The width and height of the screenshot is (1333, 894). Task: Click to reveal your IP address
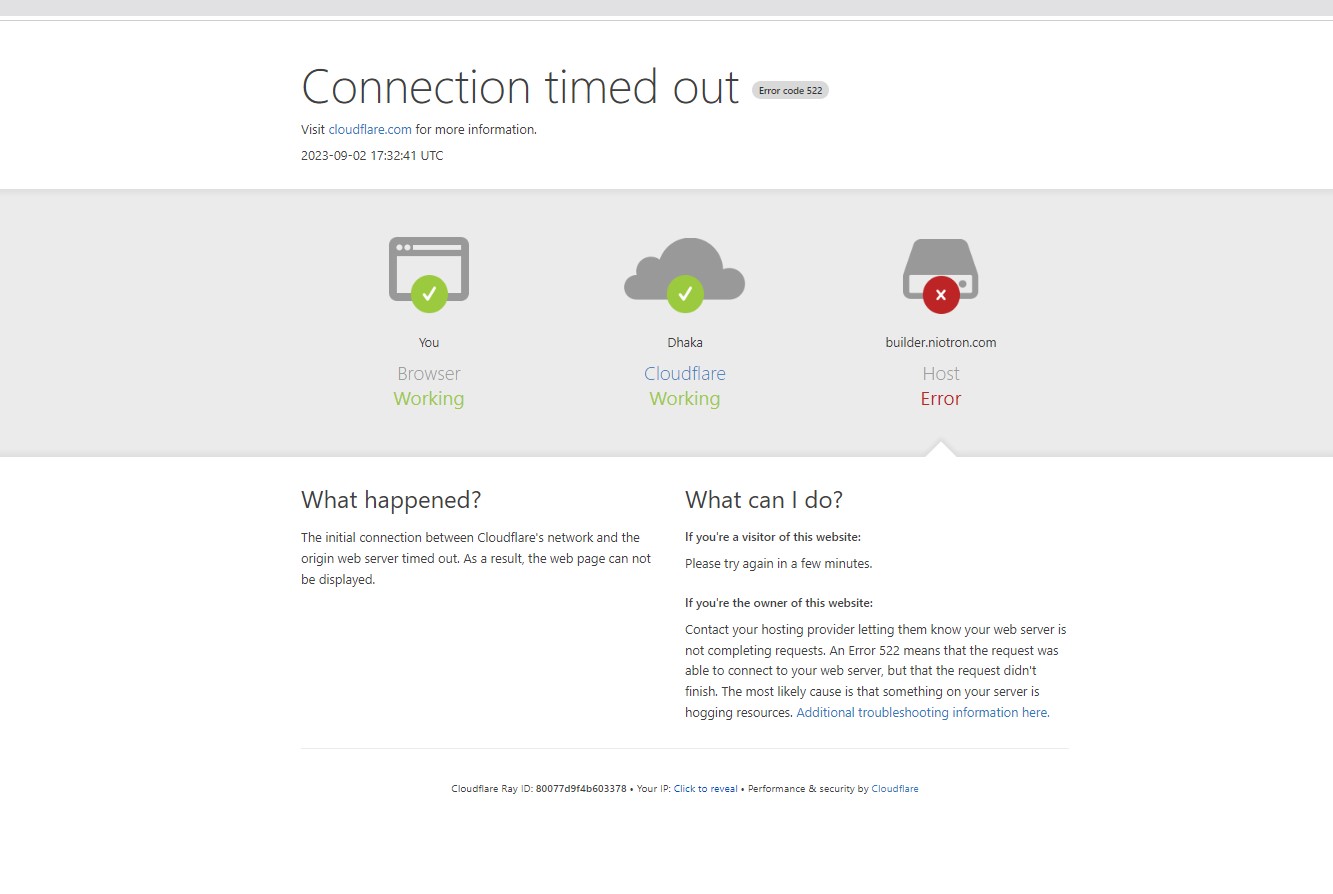pyautogui.click(x=705, y=789)
